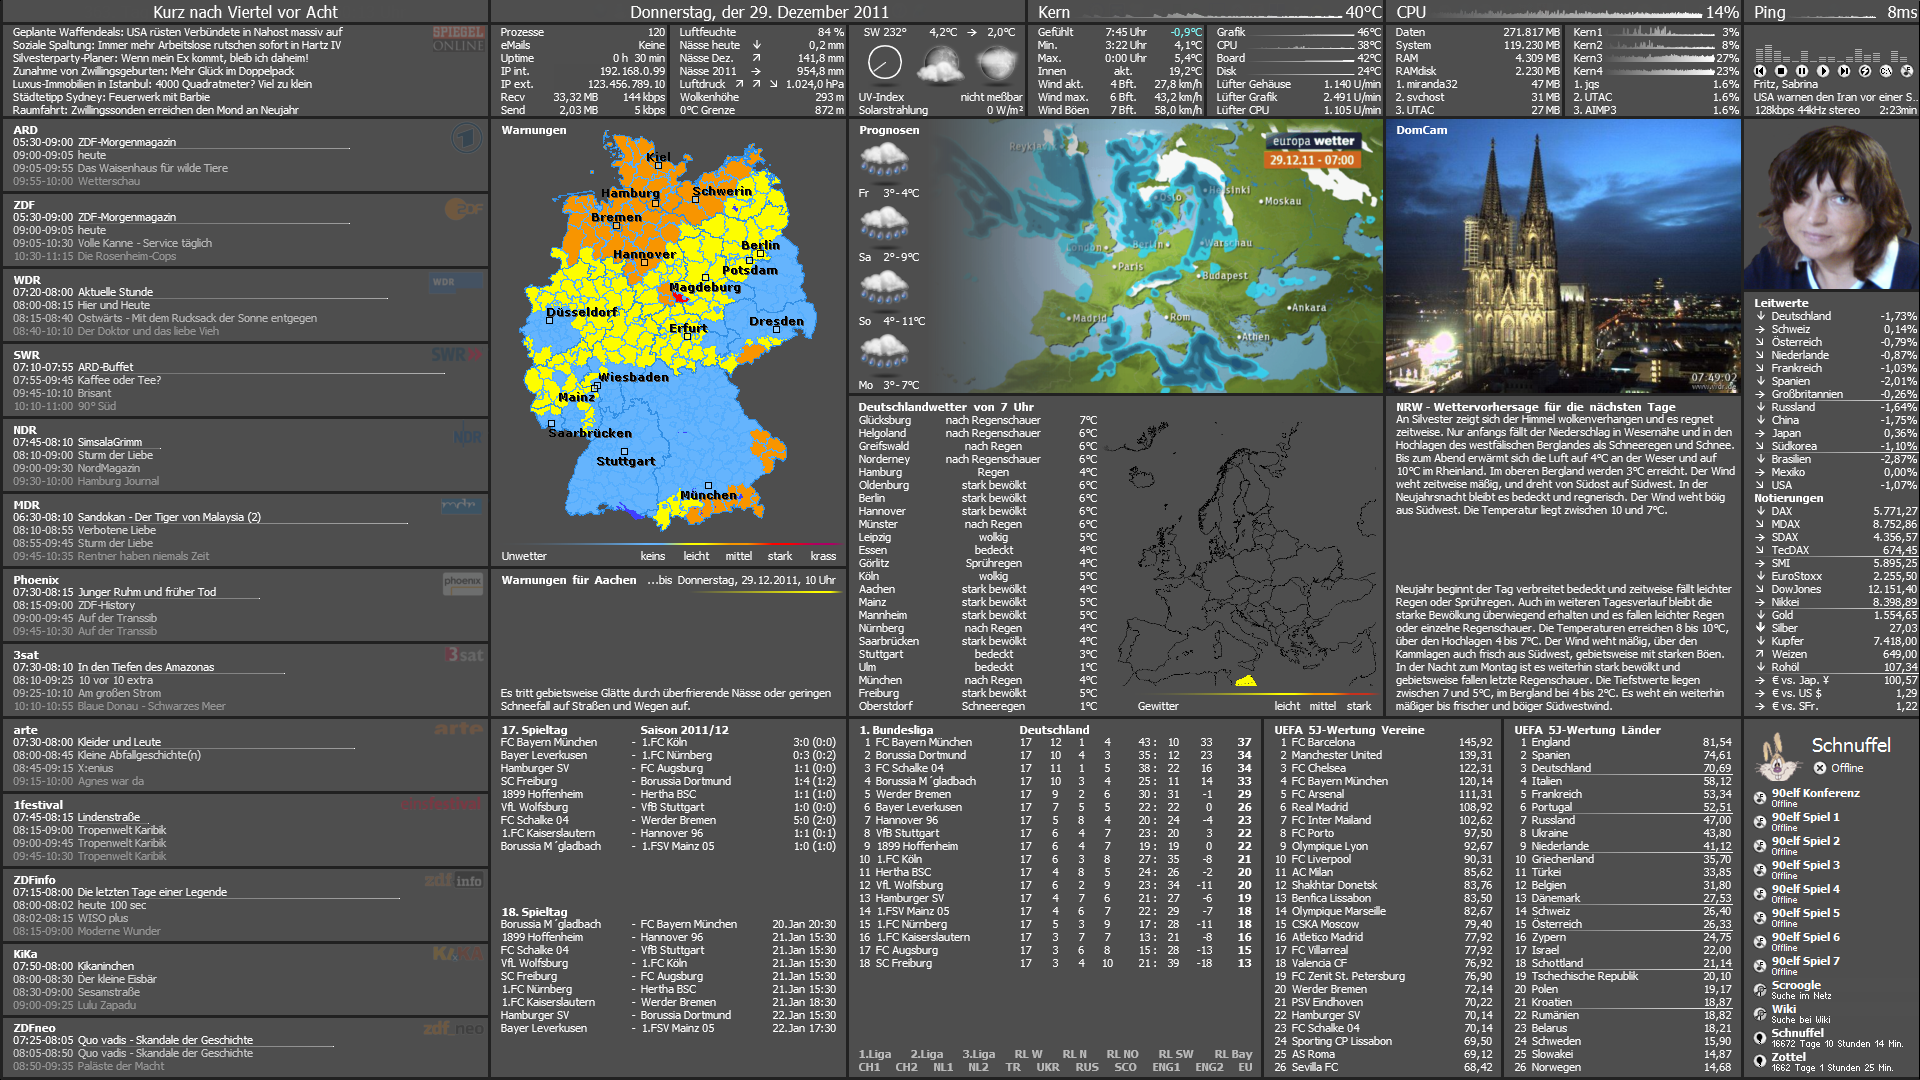The height and width of the screenshot is (1080, 1920).
Task: Open headline 'Geplante Waffendeals: USA rüsten Verbündete'
Action: pos(177,32)
